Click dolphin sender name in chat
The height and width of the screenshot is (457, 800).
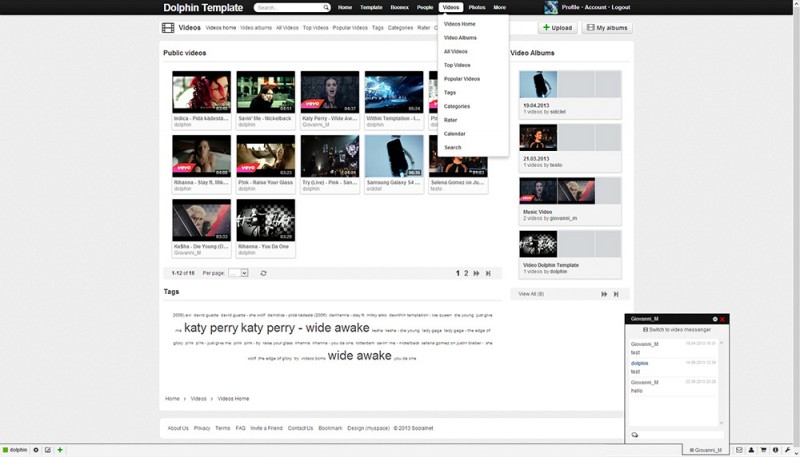pyautogui.click(x=639, y=364)
